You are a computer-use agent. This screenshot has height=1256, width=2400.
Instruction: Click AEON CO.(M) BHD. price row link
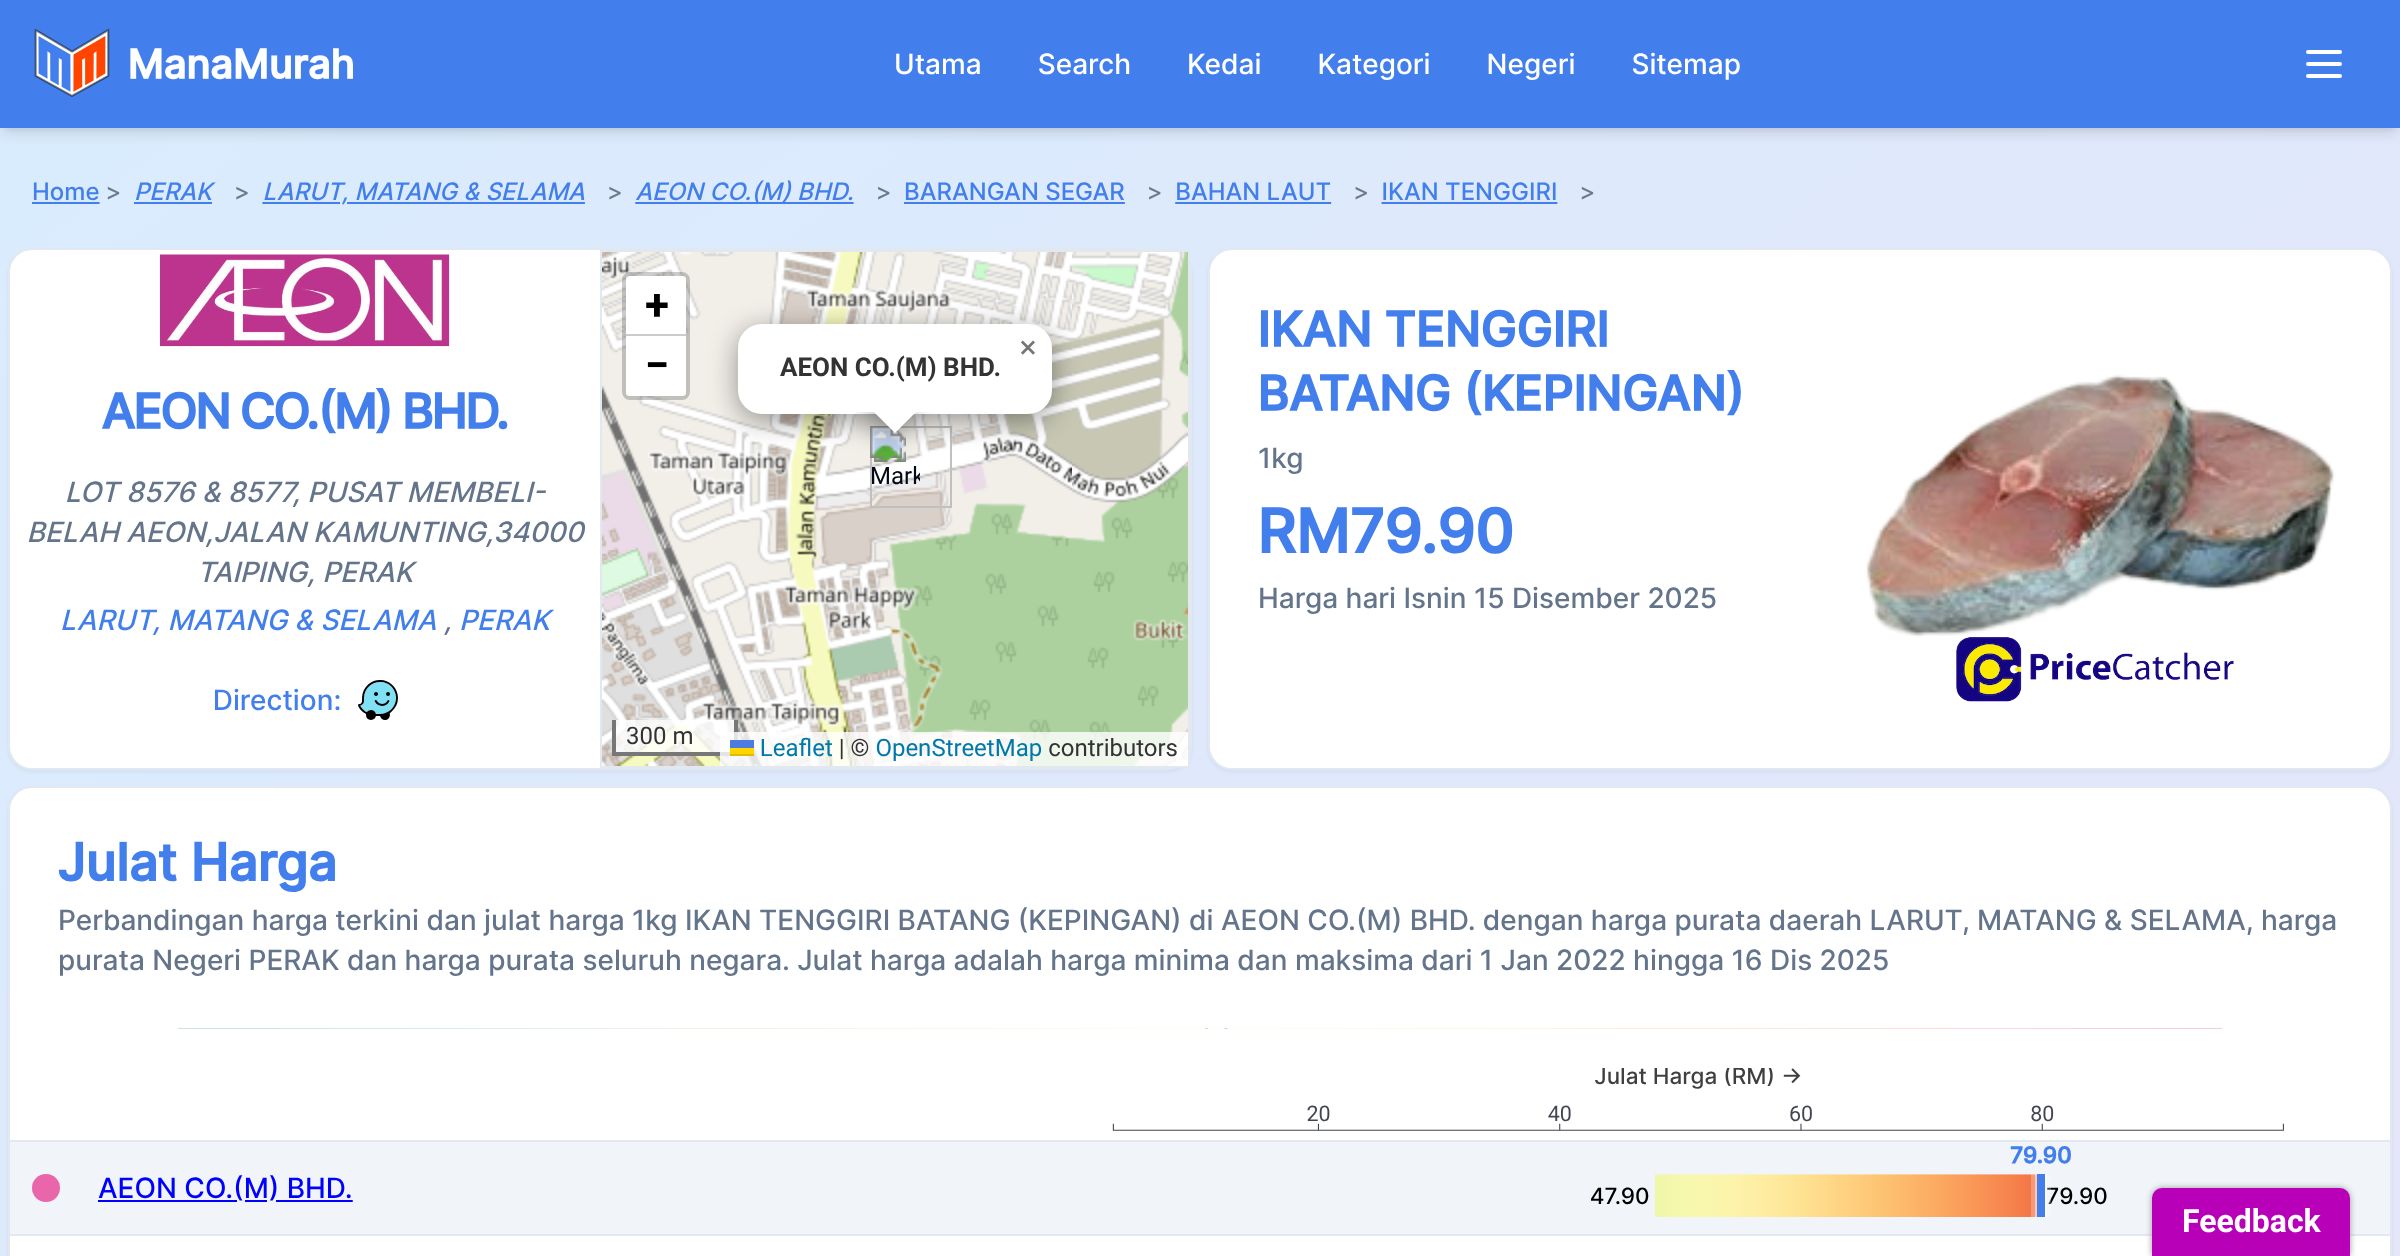(x=225, y=1188)
